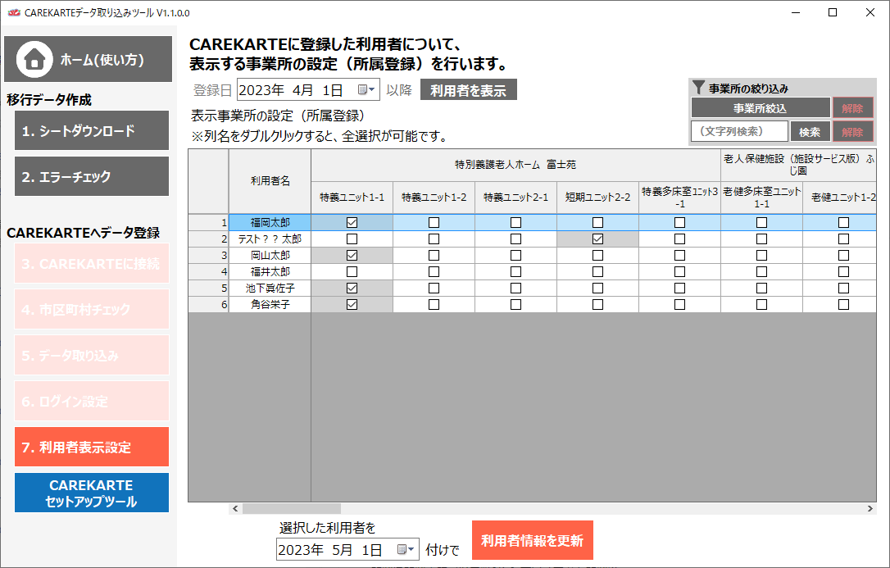Click the 特養ユニット1-2 column header
The height and width of the screenshot is (568, 890).
pos(434,197)
